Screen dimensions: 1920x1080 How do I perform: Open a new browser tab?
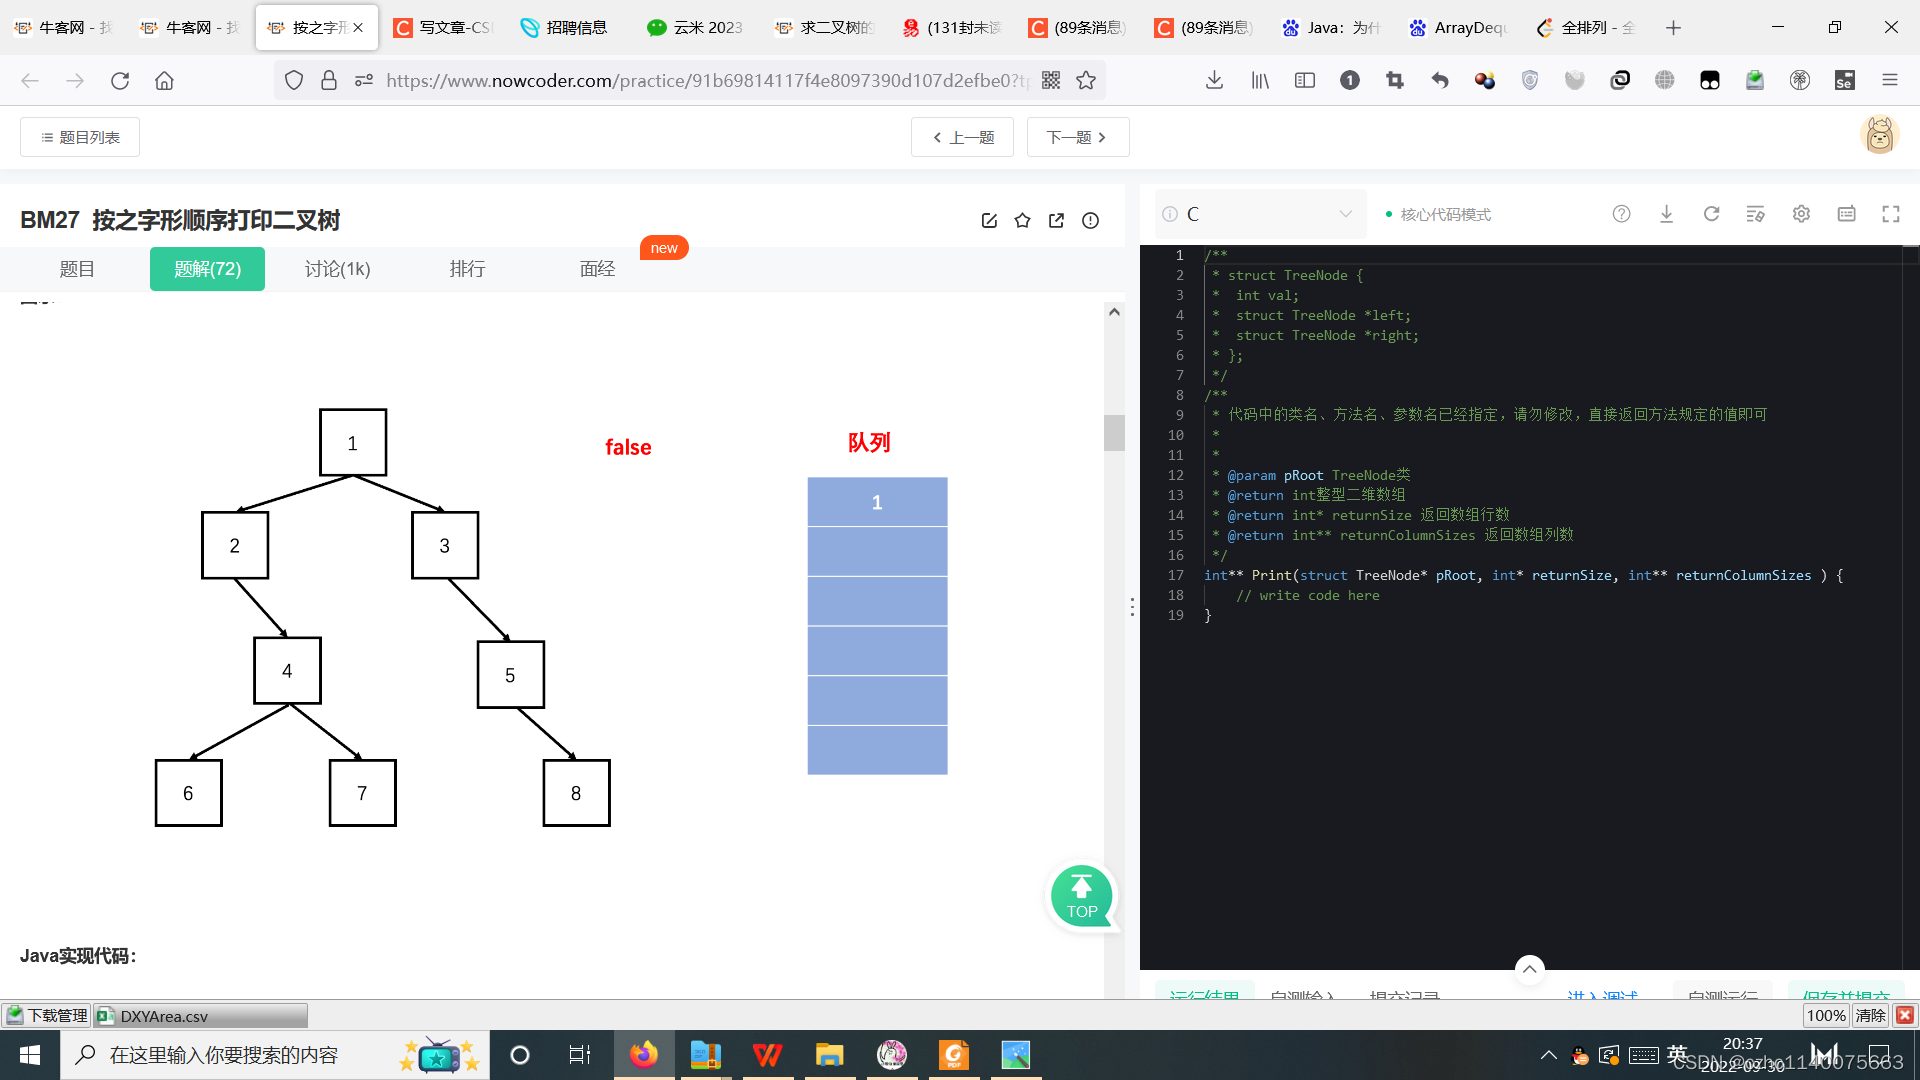(x=1673, y=28)
